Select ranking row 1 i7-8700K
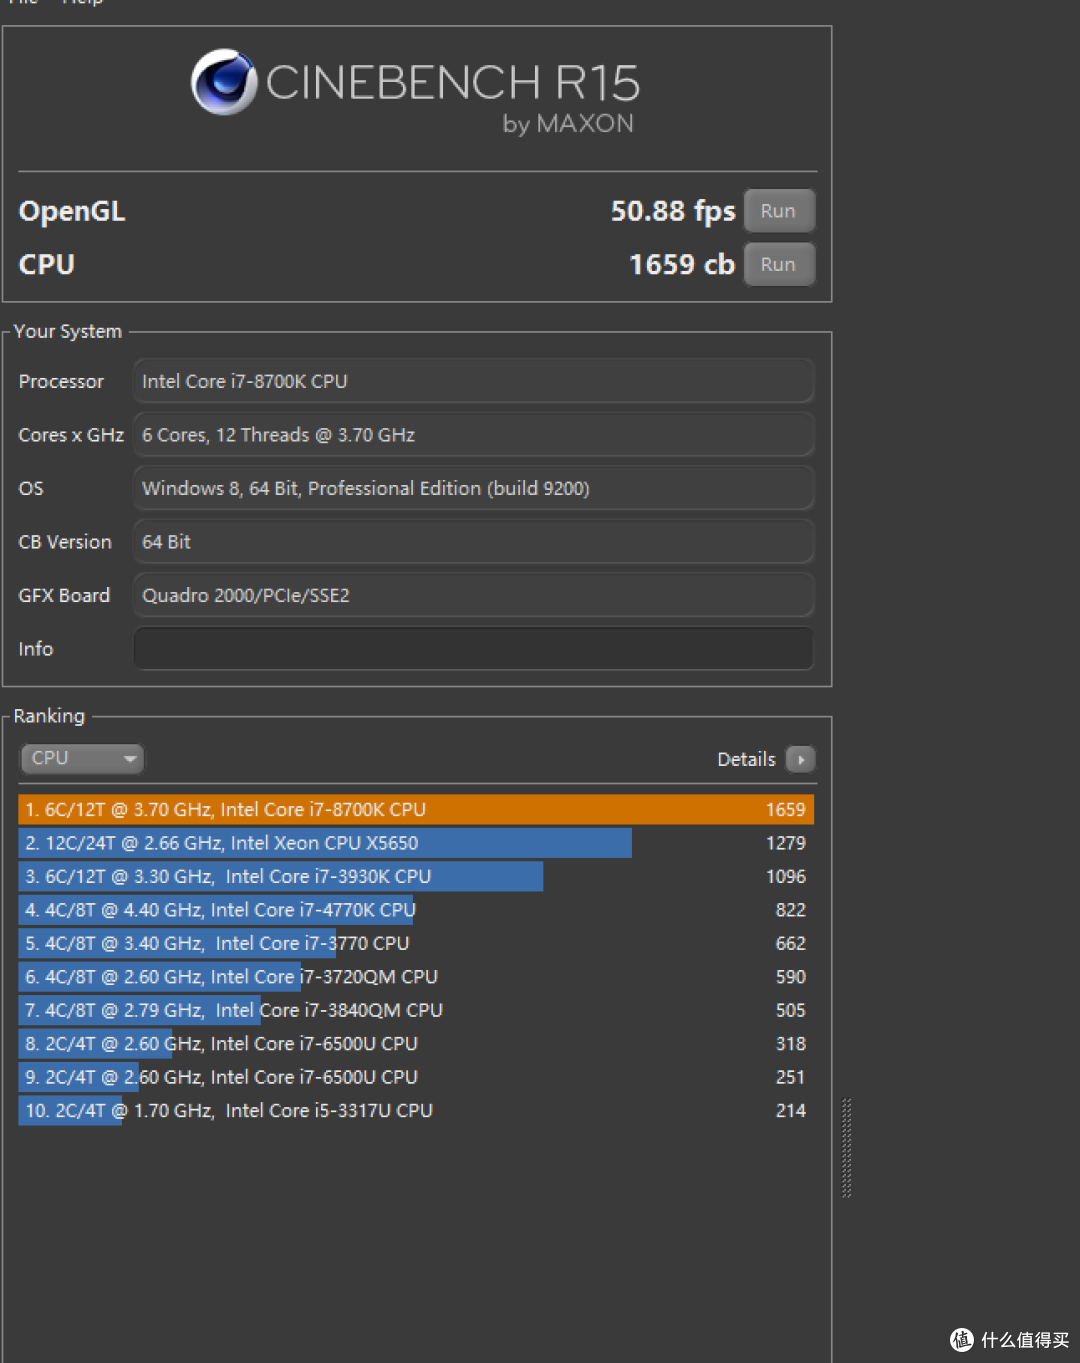Viewport: 1080px width, 1363px height. [416, 810]
